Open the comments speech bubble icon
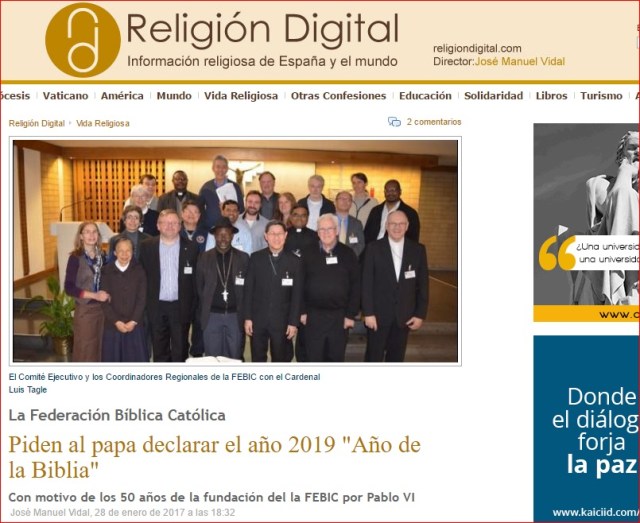Image resolution: width=640 pixels, height=523 pixels. point(394,122)
